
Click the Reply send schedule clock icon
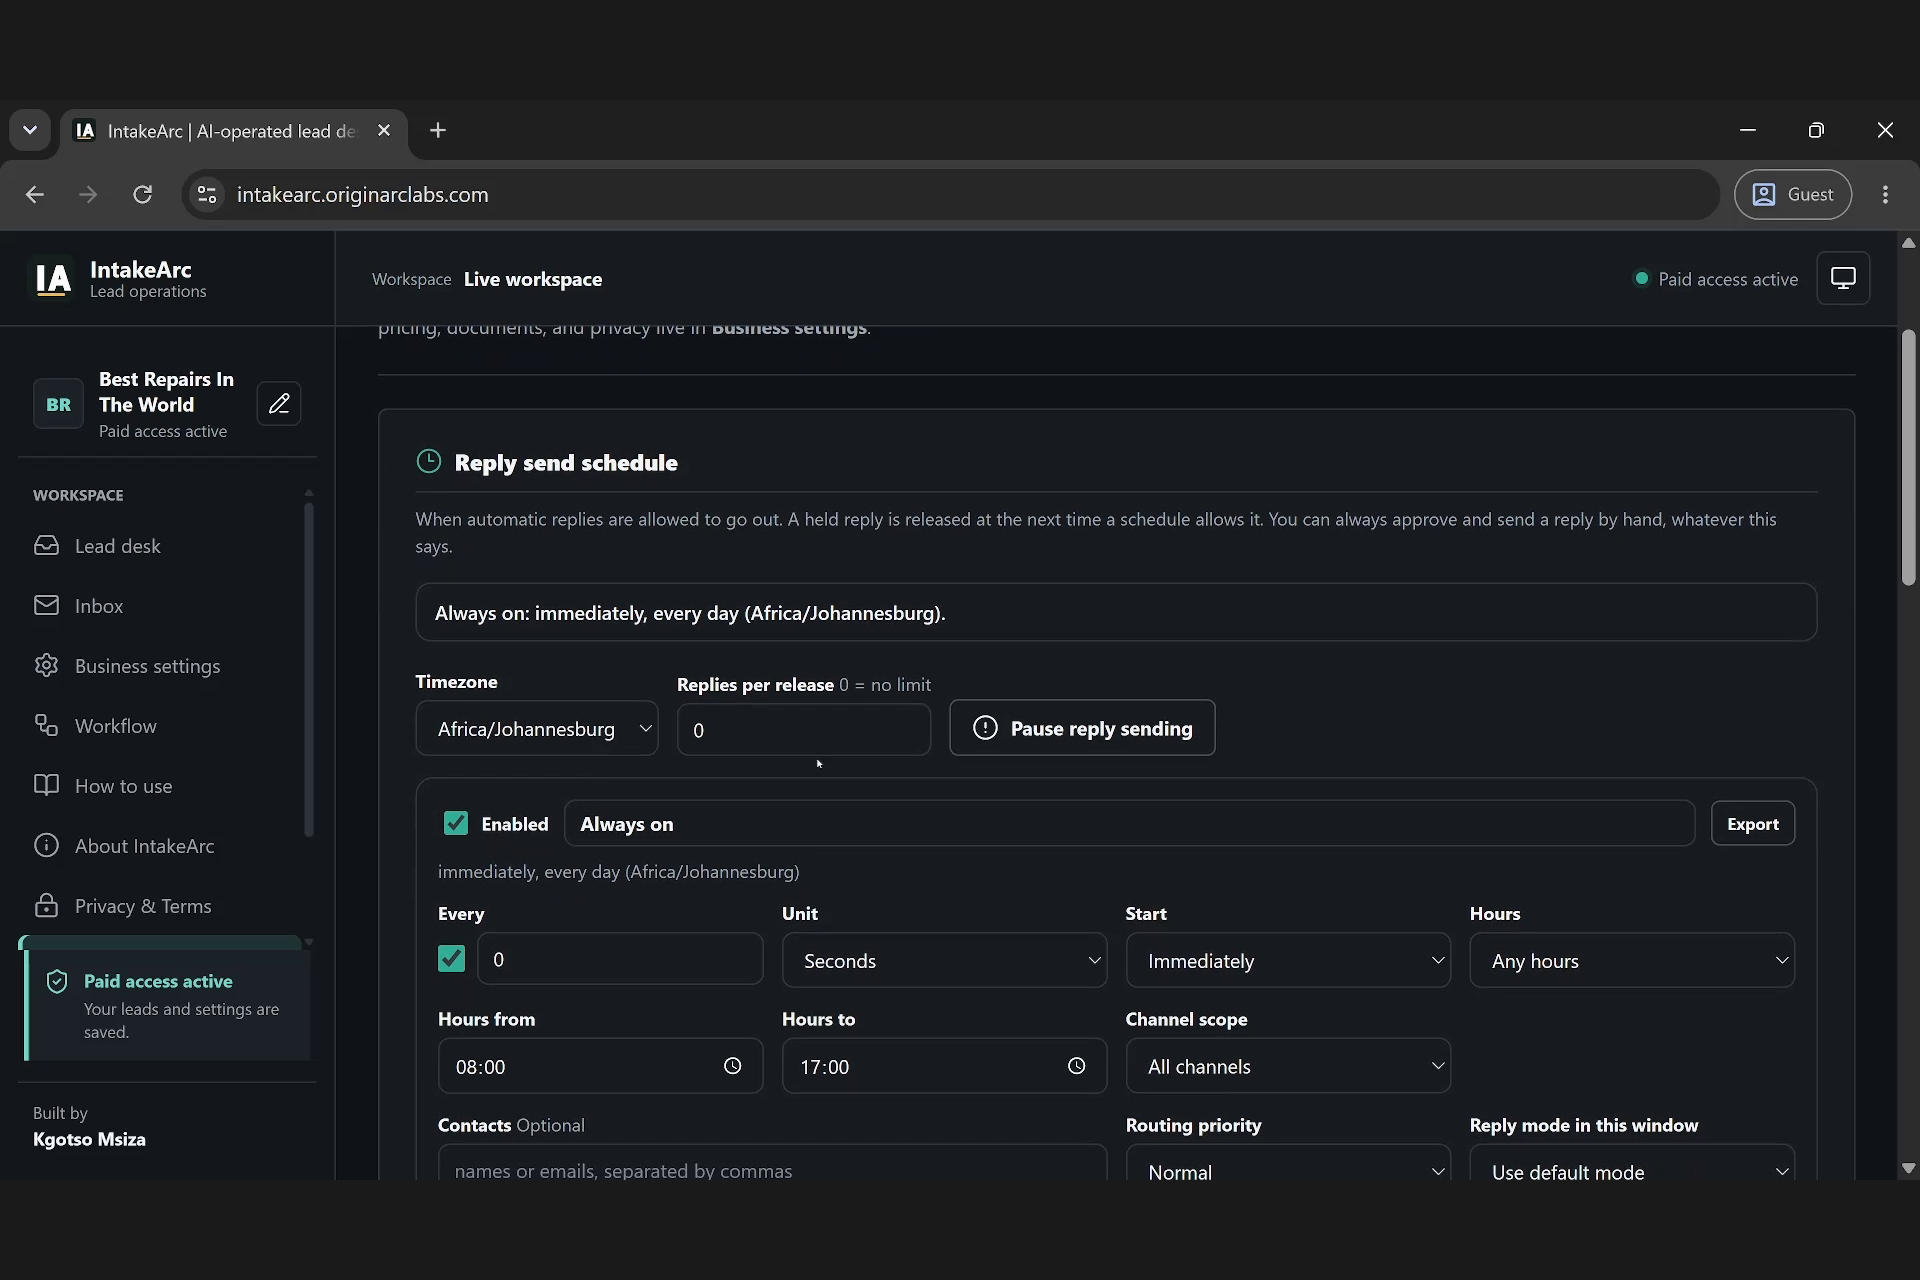tap(428, 461)
